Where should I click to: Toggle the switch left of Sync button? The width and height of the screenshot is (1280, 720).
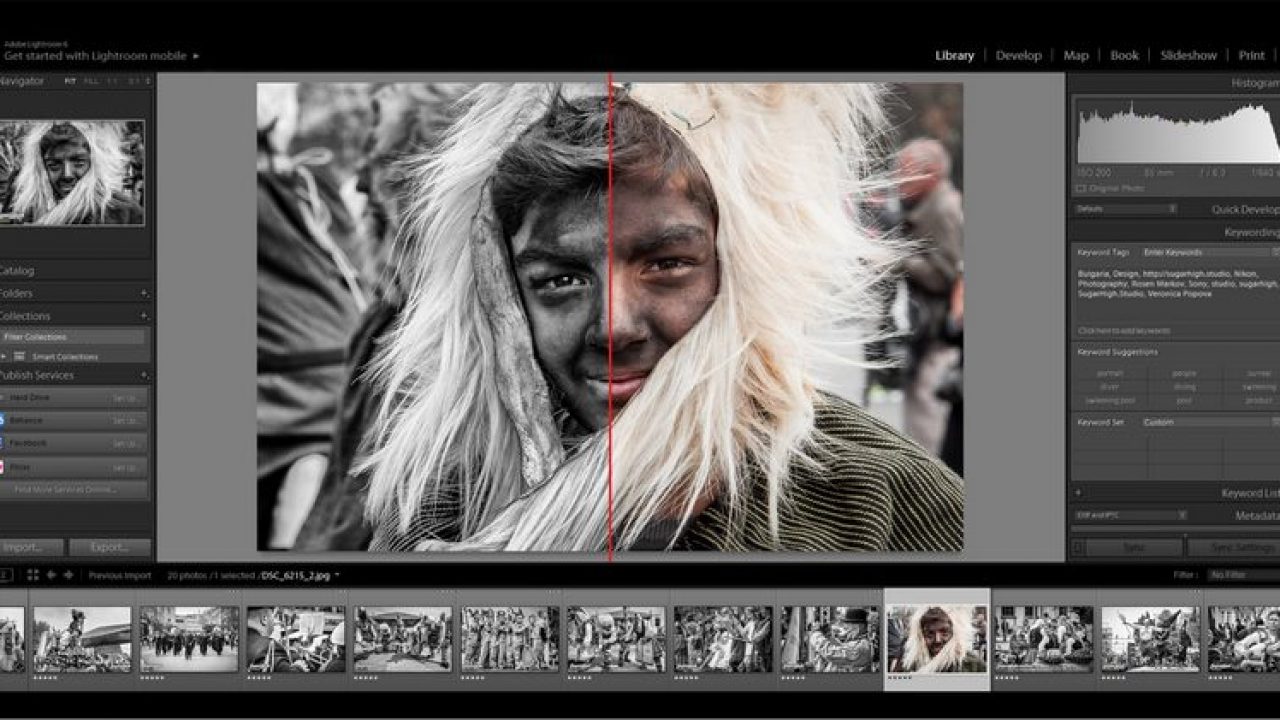1077,547
